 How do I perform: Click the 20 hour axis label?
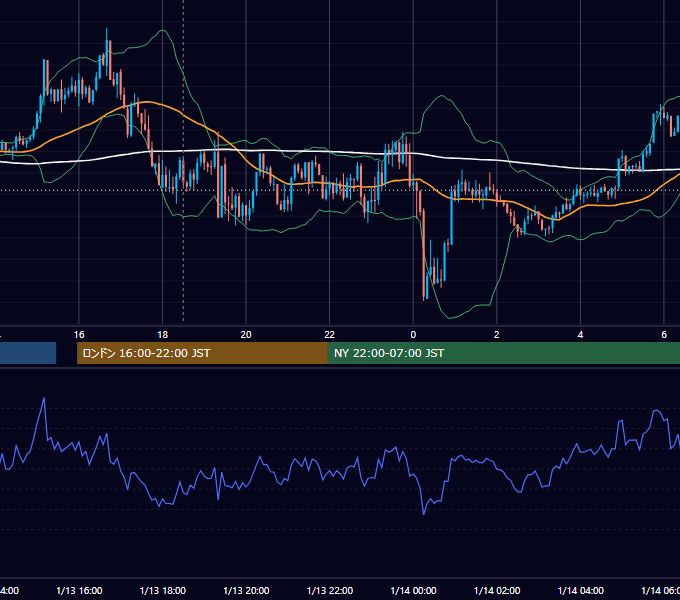(246, 335)
